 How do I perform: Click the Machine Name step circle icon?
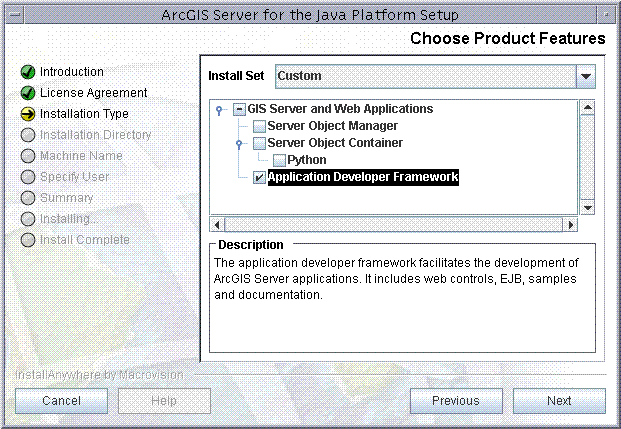pos(28,156)
